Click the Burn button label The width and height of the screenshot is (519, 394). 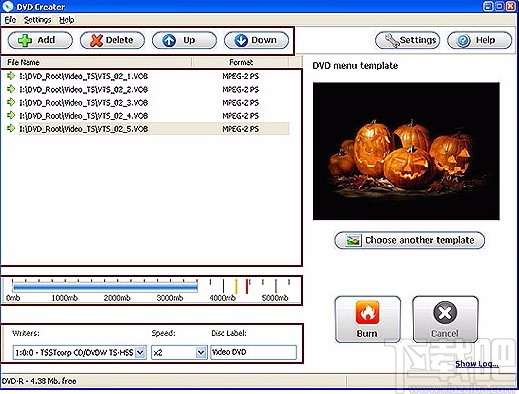367,333
